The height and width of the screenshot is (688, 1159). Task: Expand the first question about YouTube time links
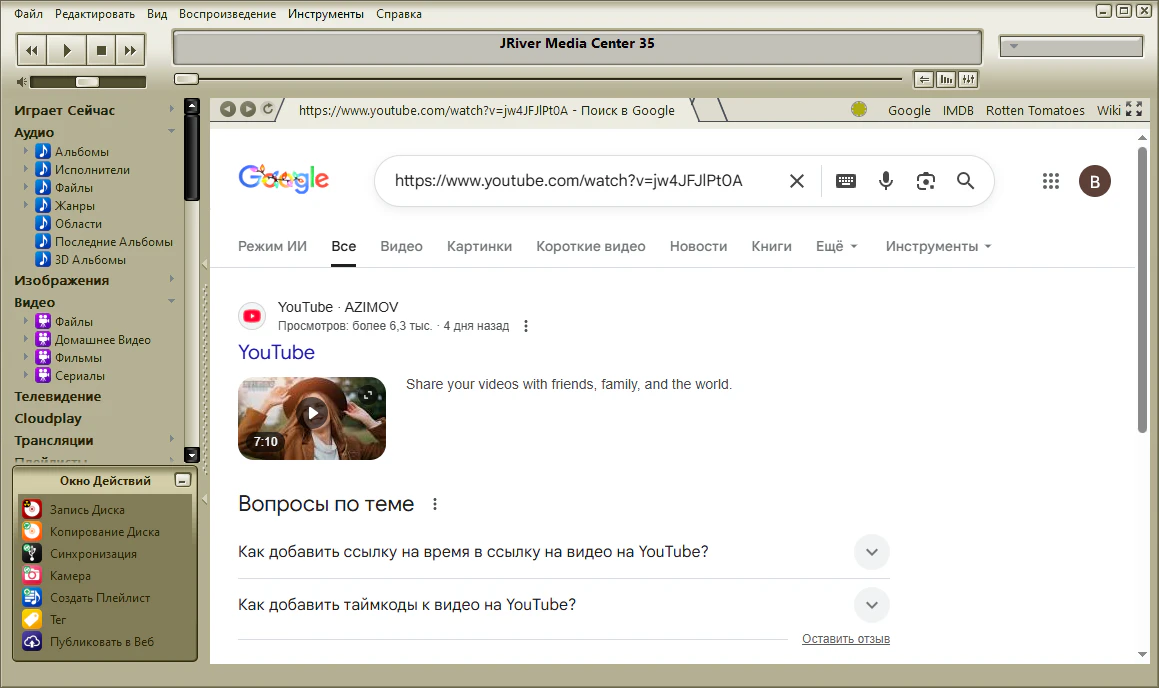pos(871,552)
